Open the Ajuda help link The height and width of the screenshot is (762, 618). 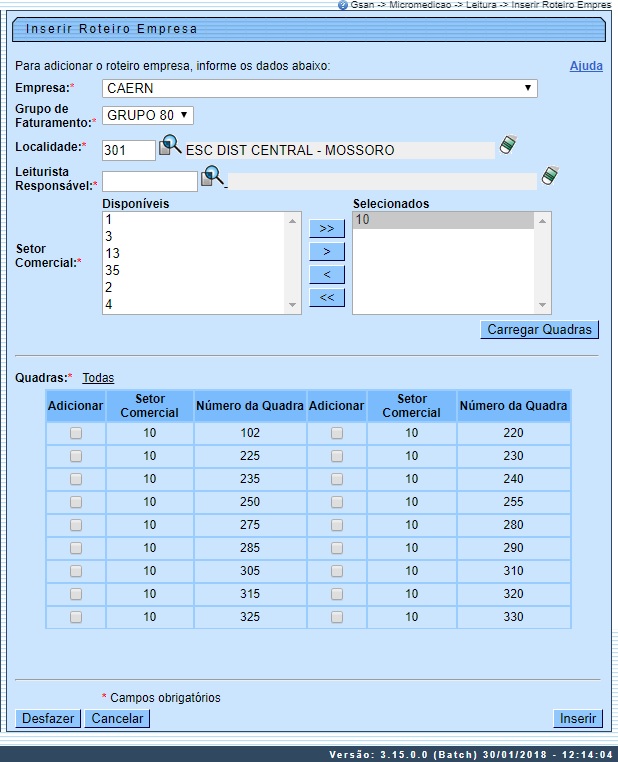coord(586,66)
